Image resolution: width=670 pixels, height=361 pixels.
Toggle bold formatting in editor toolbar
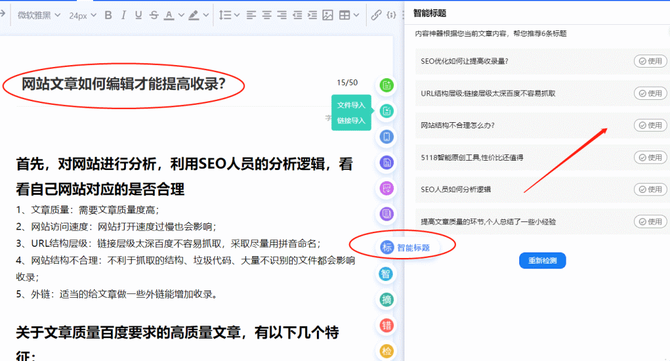click(x=108, y=15)
